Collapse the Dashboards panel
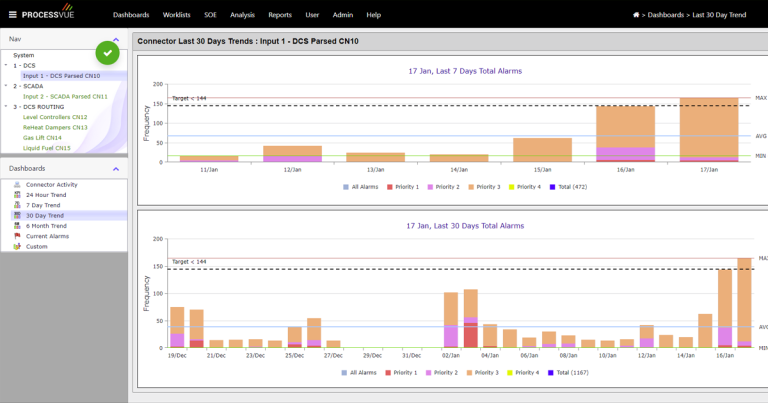 (116, 169)
